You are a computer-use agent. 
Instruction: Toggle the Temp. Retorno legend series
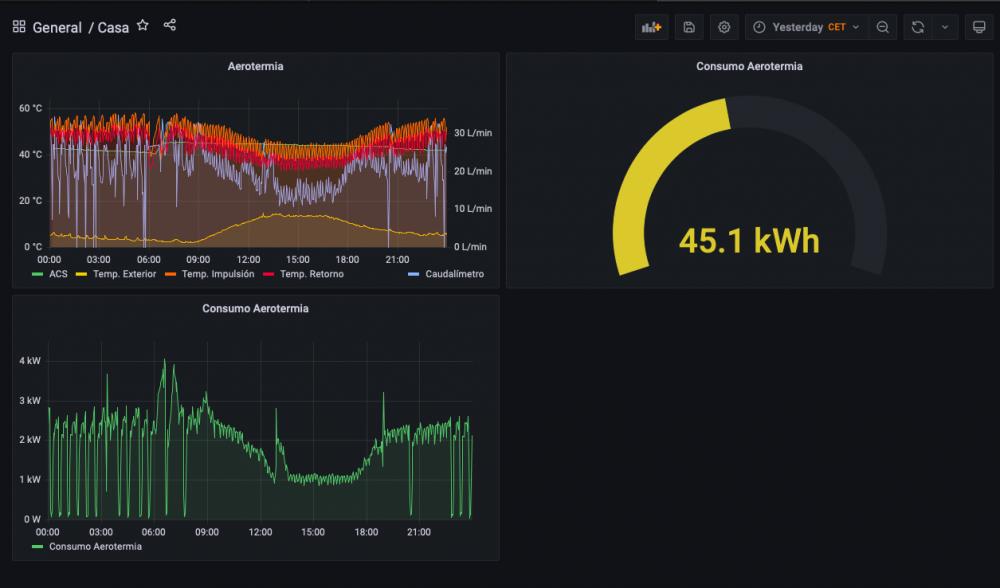tap(312, 274)
